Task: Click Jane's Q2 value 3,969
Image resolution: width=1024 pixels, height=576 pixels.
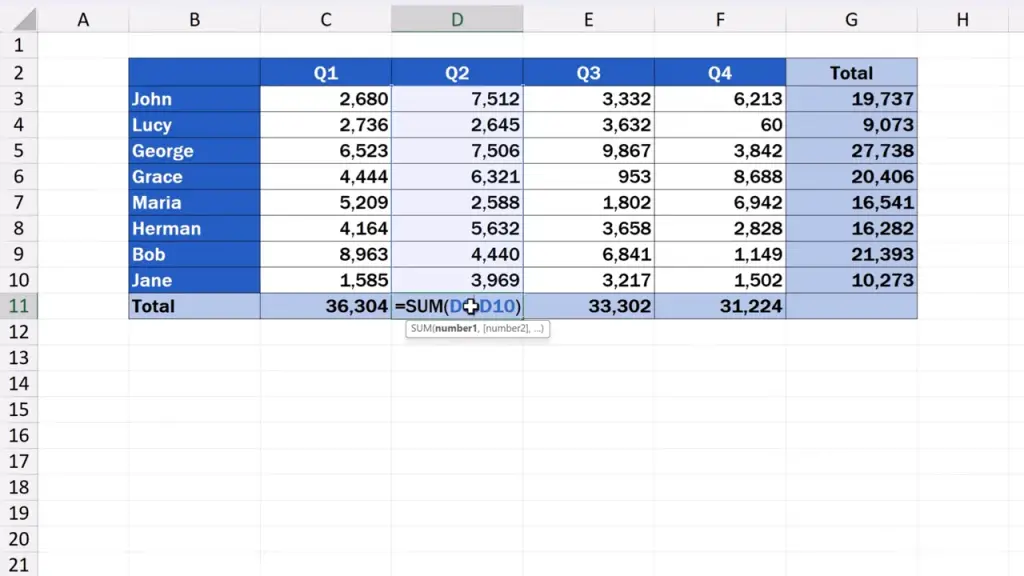Action: [456, 280]
